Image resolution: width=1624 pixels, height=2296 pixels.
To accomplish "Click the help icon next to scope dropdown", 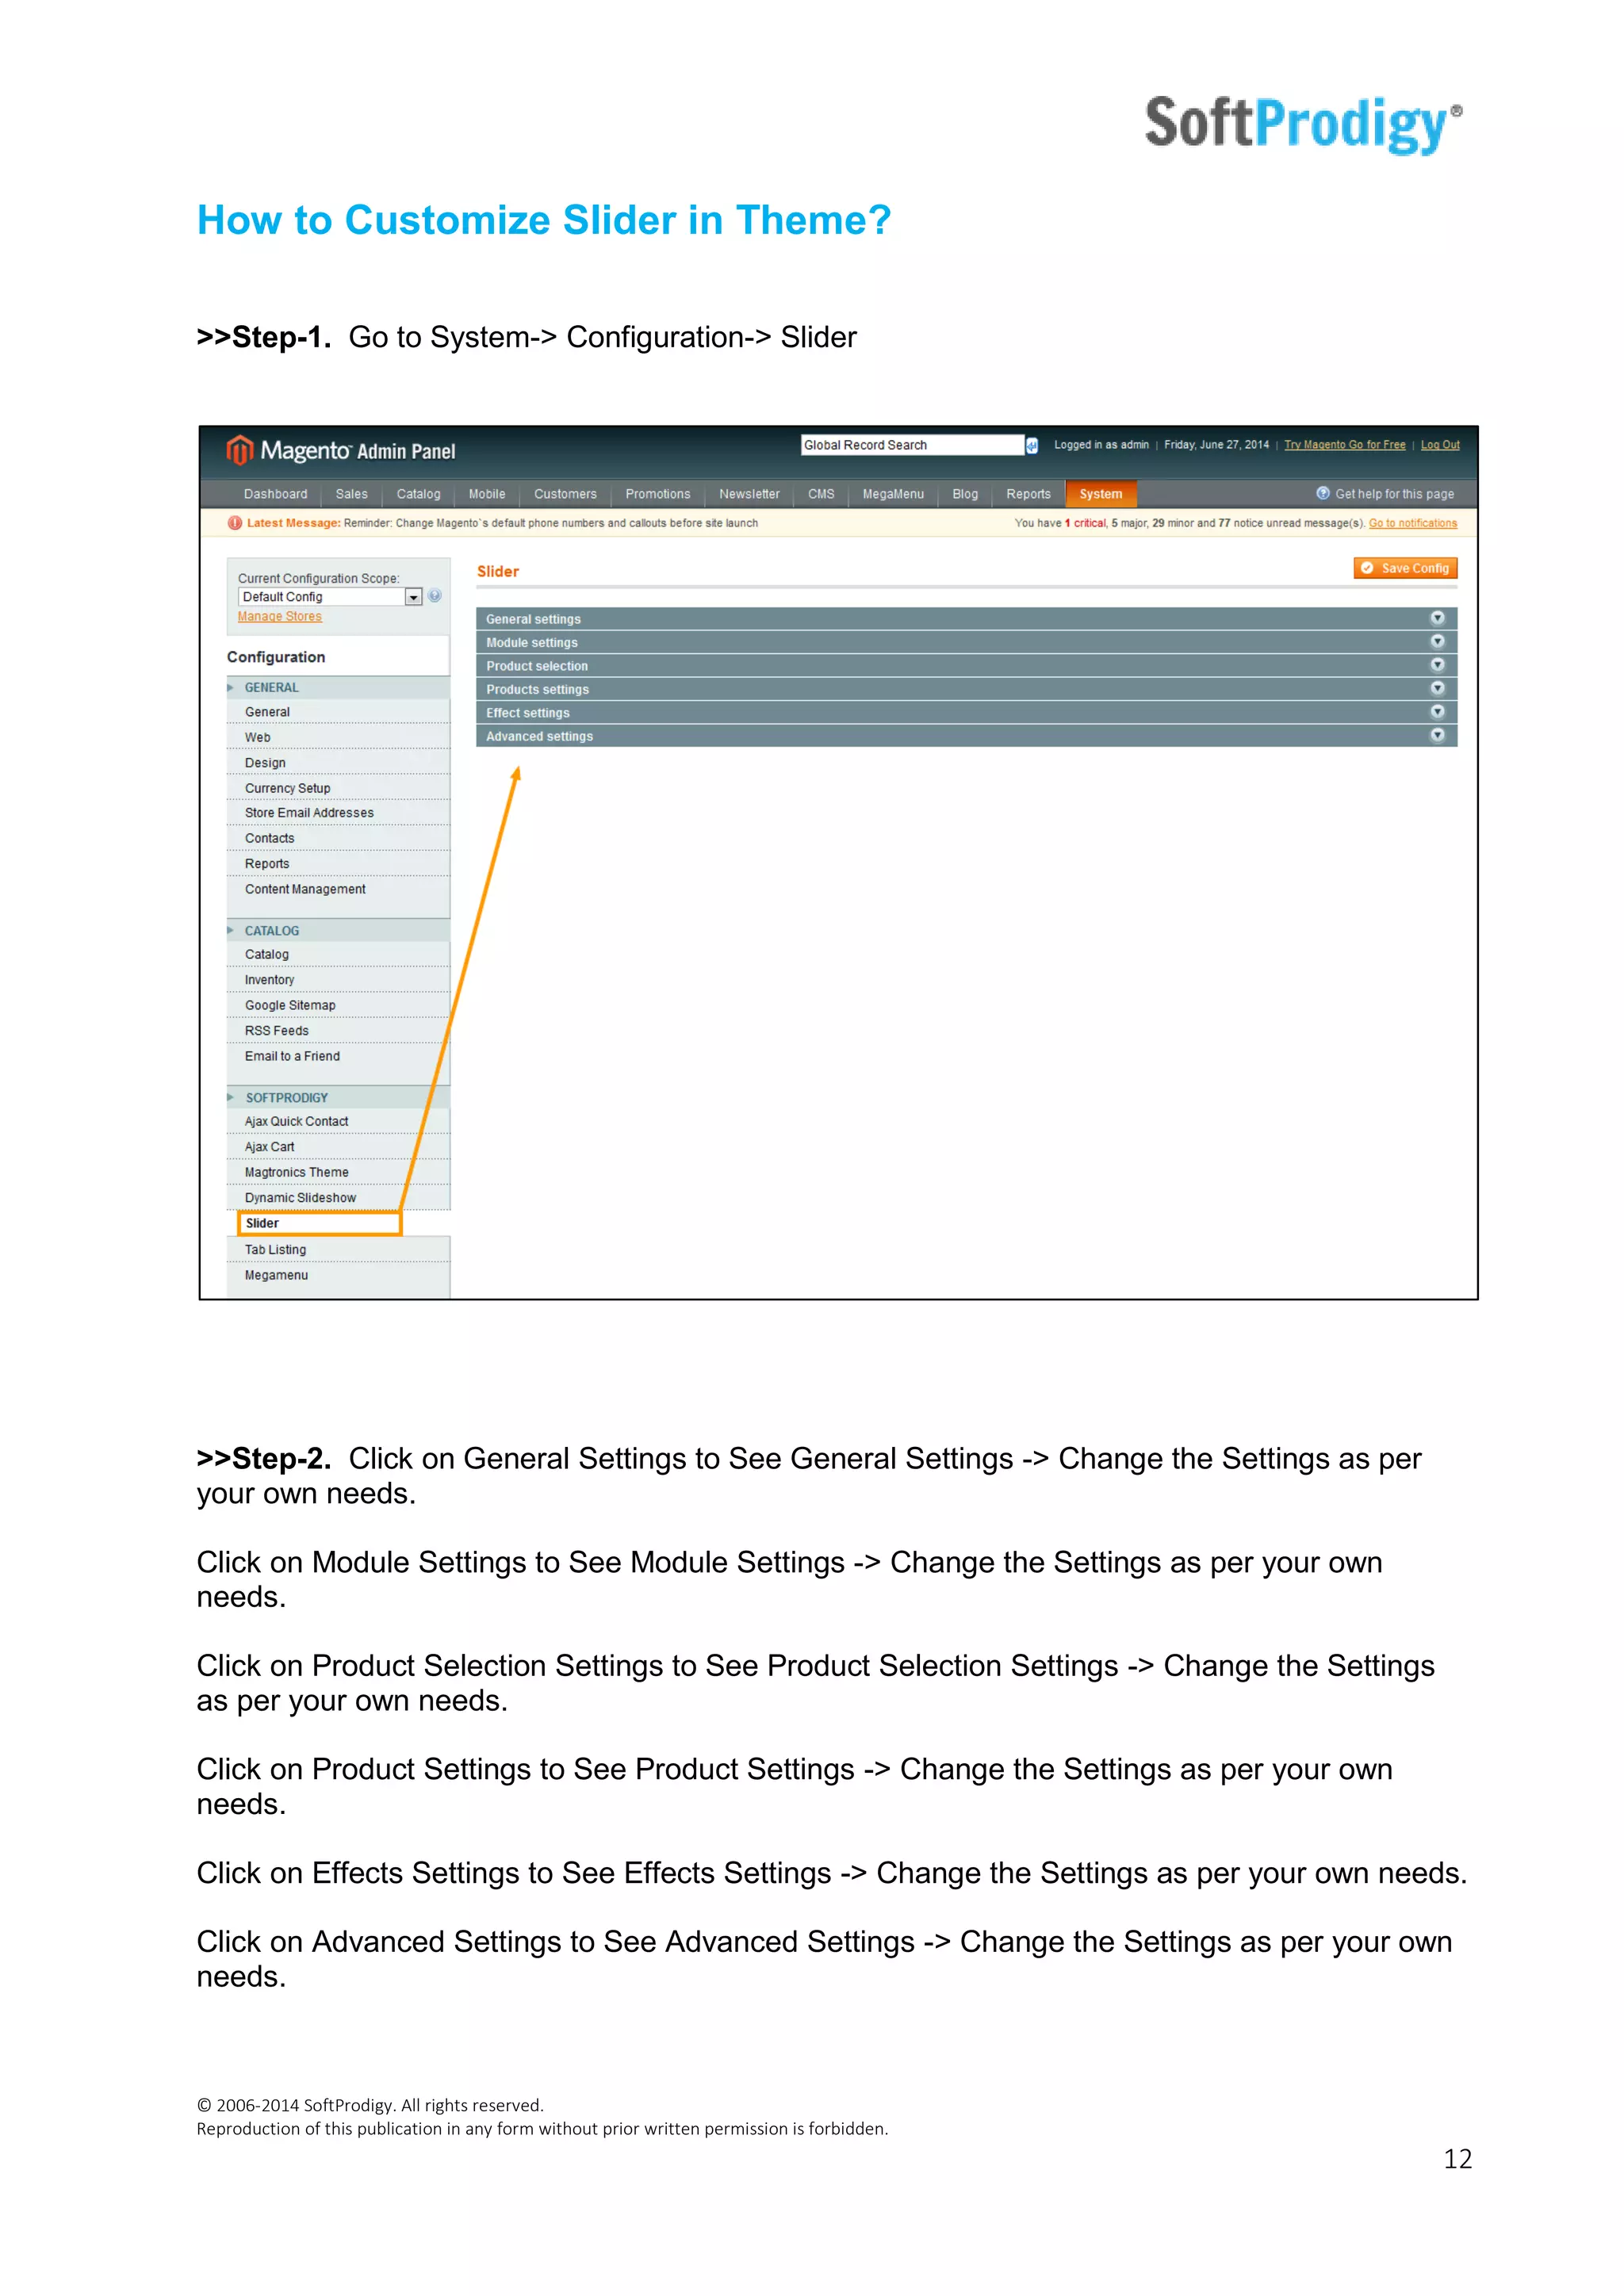I will [x=435, y=596].
